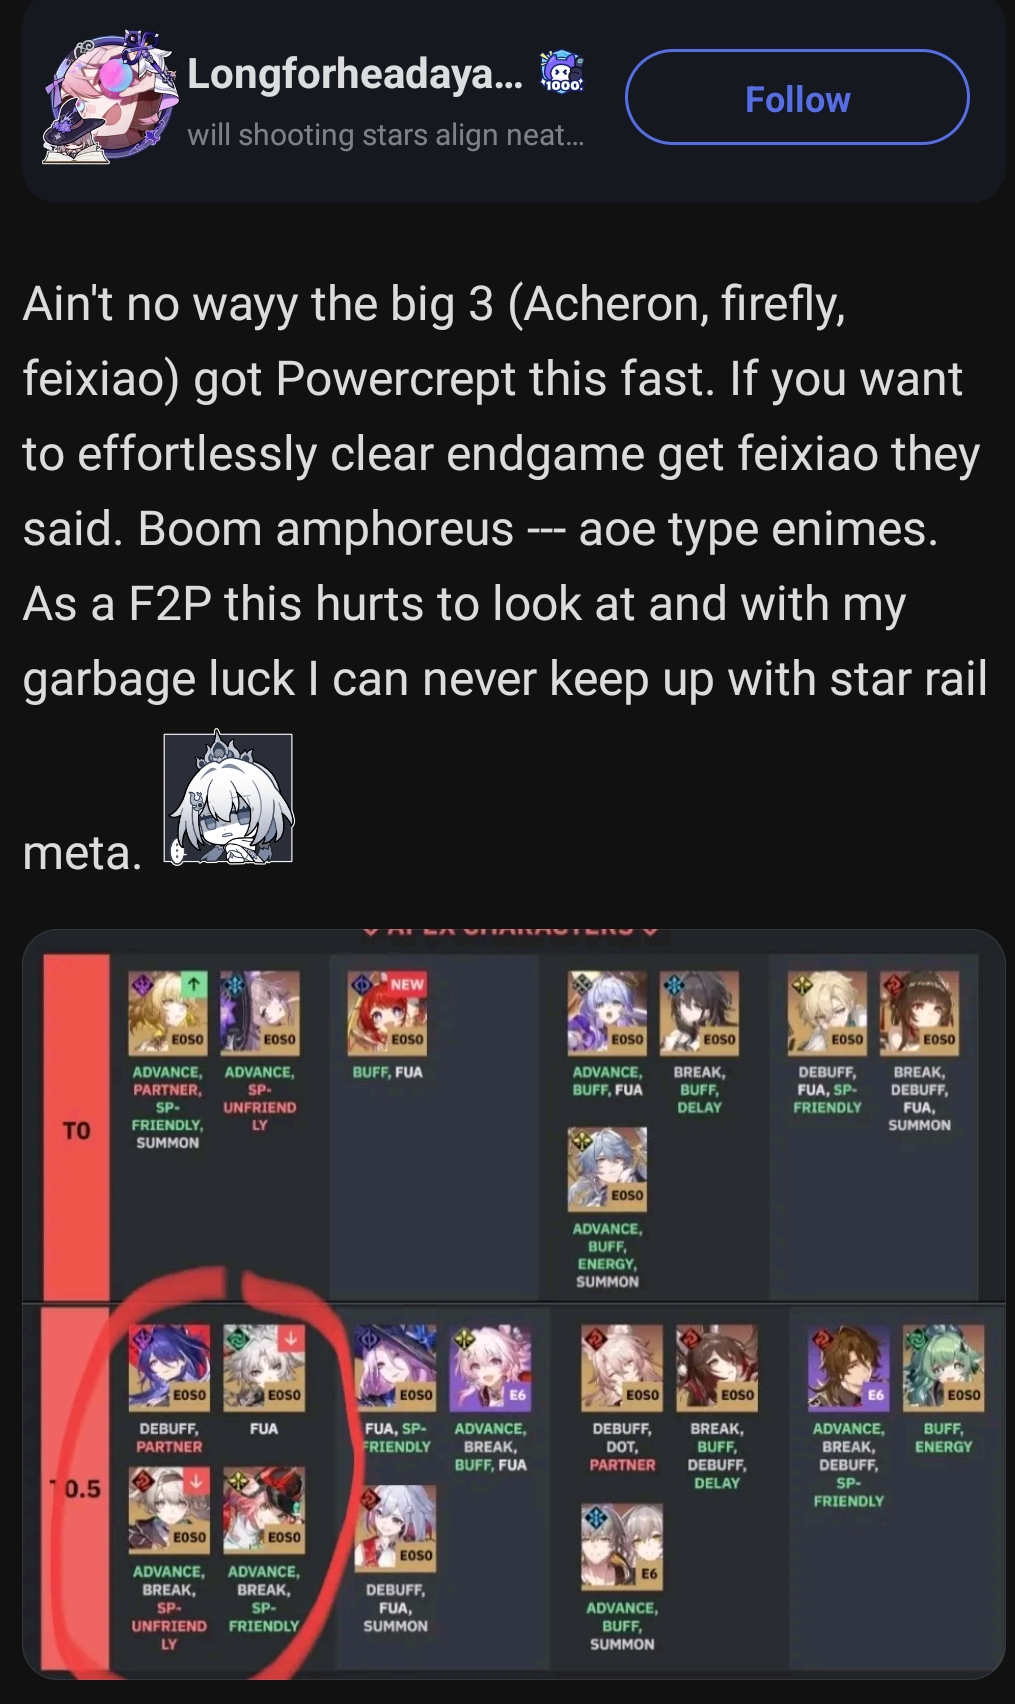Tap the profile status 'will shooting stars align neat…'
Image resolution: width=1015 pixels, height=1704 pixels.
385,134
